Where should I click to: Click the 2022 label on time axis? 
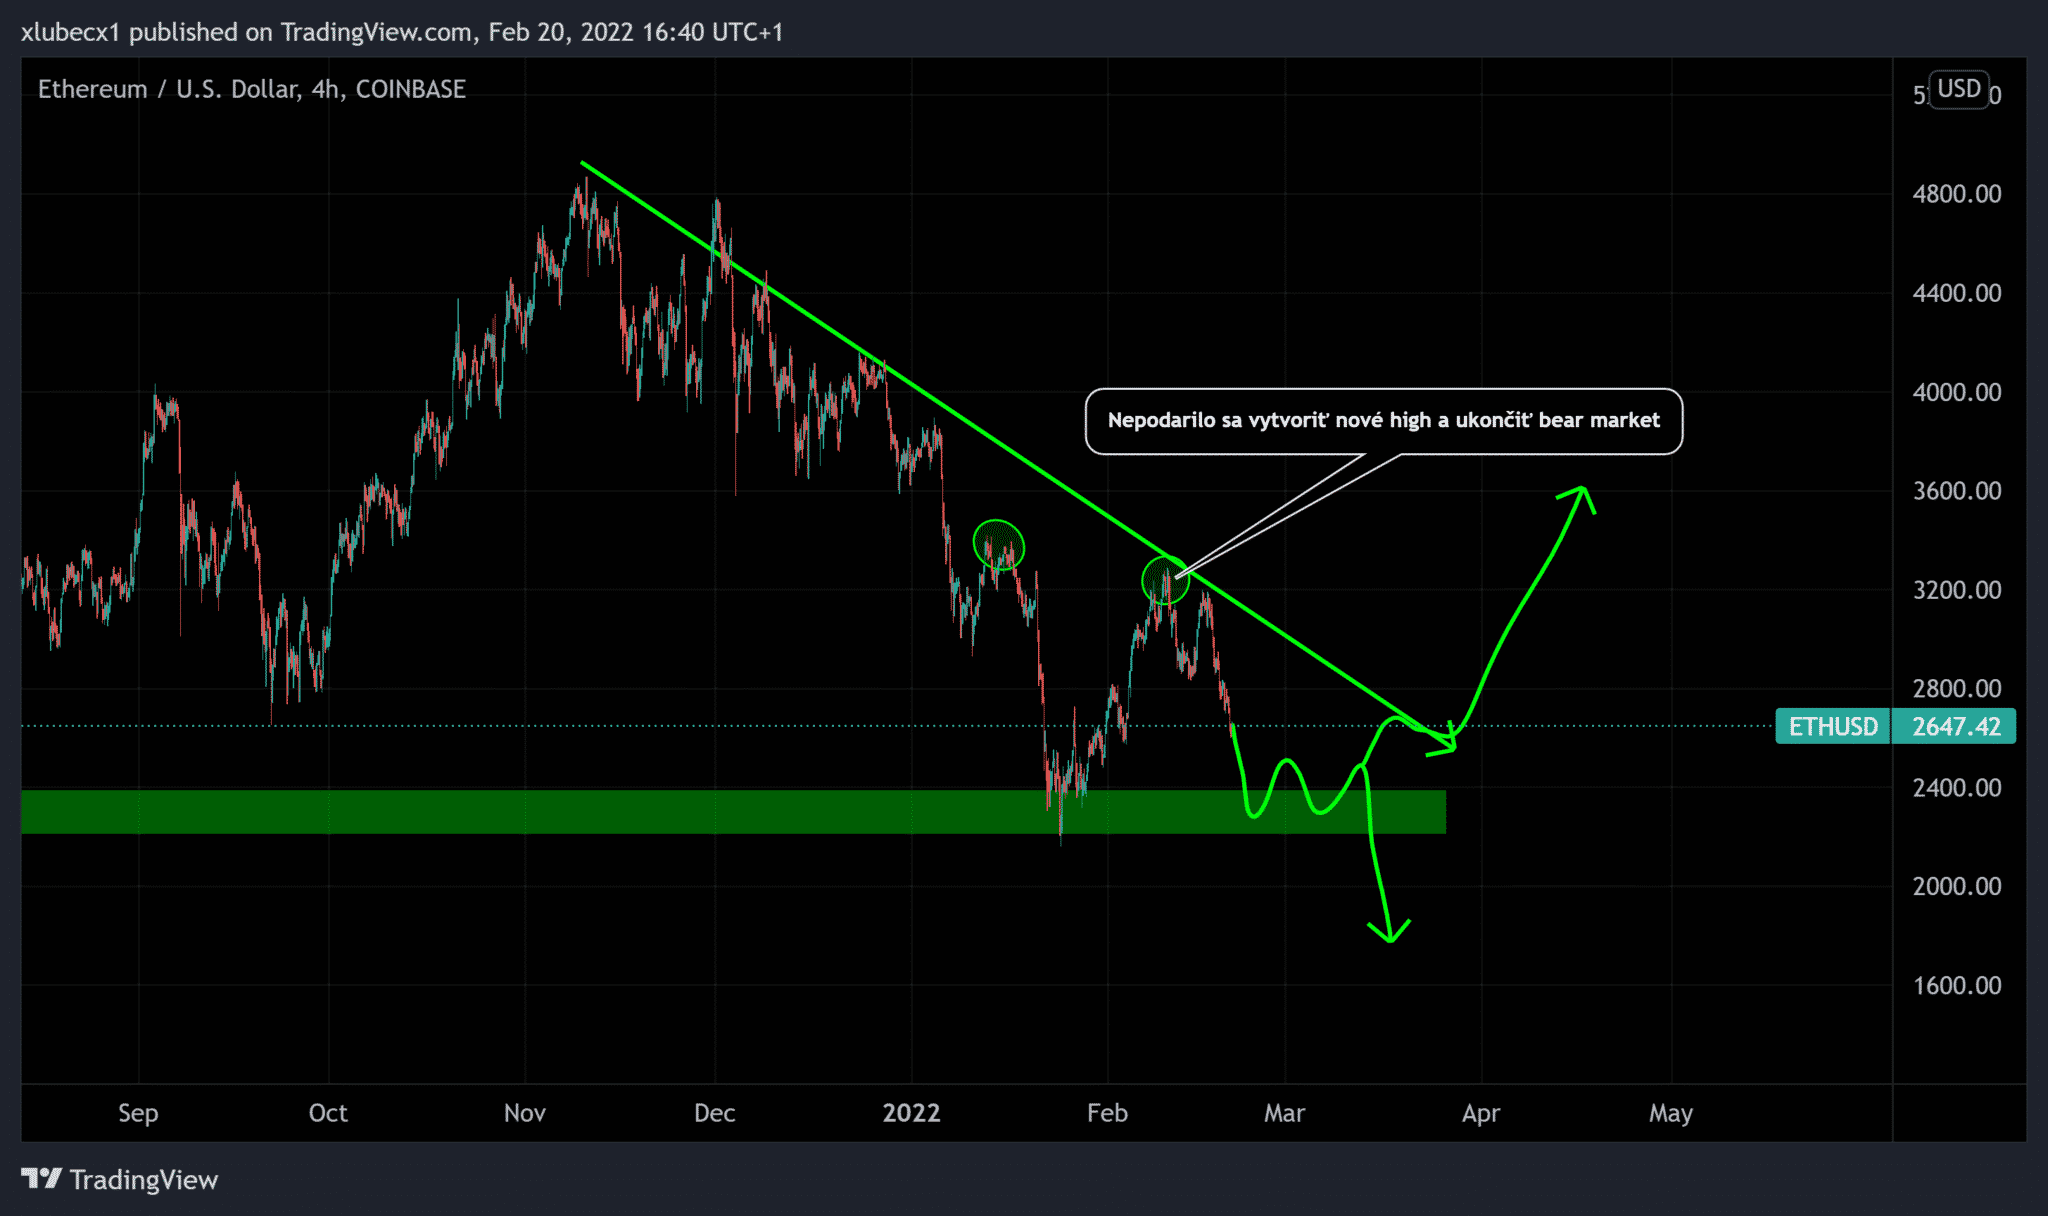point(911,1113)
